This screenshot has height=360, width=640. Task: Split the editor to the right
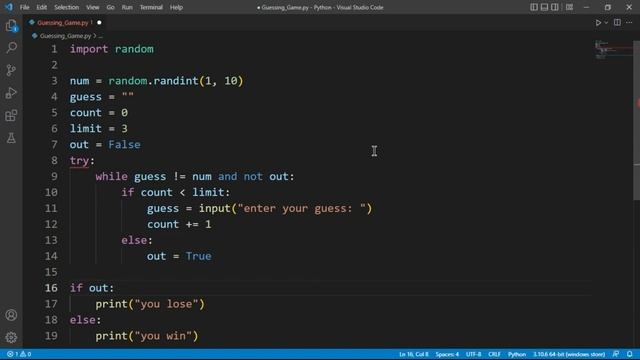pyautogui.click(x=617, y=23)
